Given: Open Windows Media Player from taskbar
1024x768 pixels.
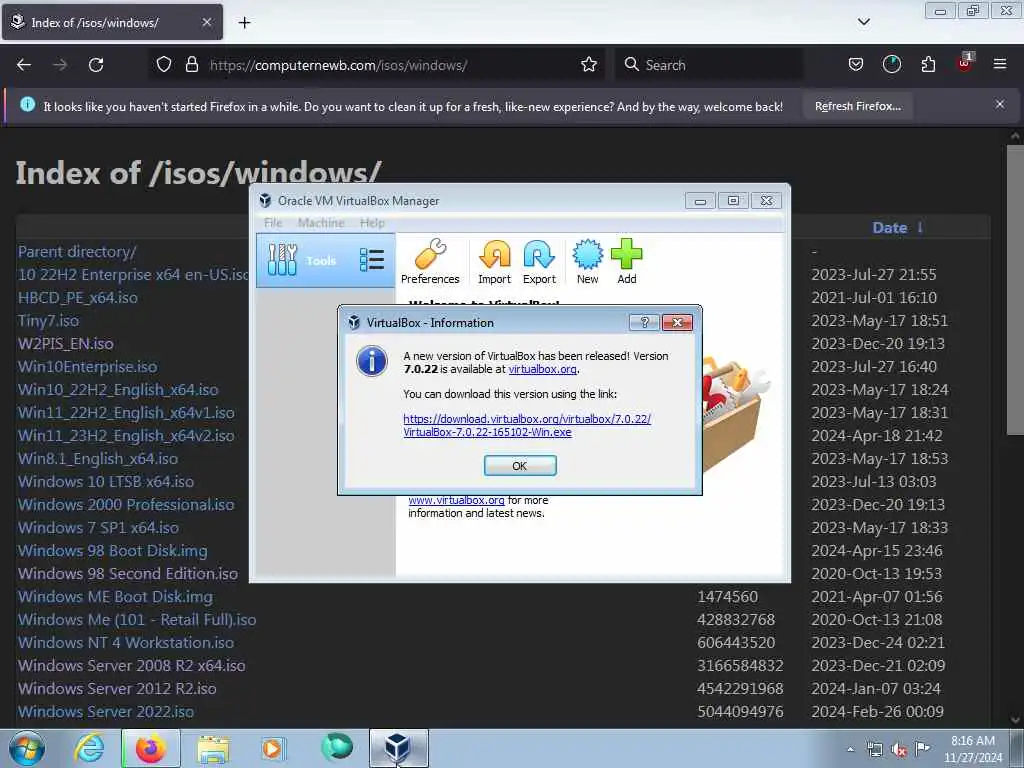Looking at the screenshot, I should click(x=272, y=748).
